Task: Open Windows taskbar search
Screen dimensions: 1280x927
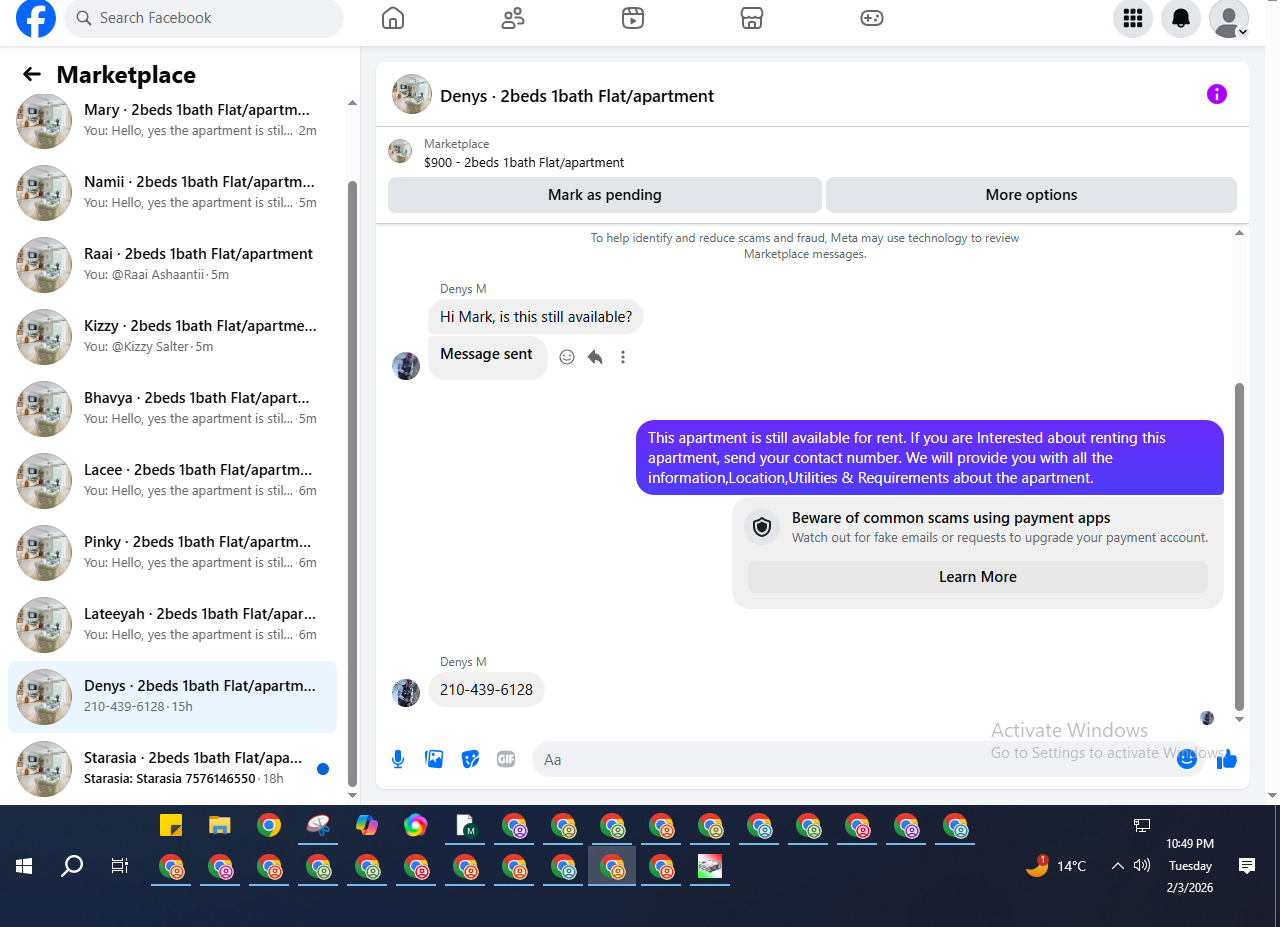Action: 72,866
